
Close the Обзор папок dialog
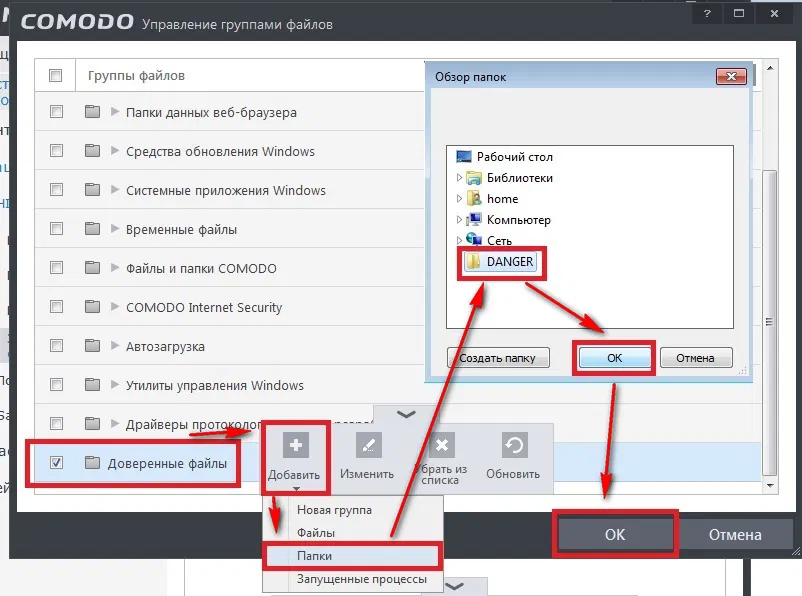pyautogui.click(x=731, y=77)
